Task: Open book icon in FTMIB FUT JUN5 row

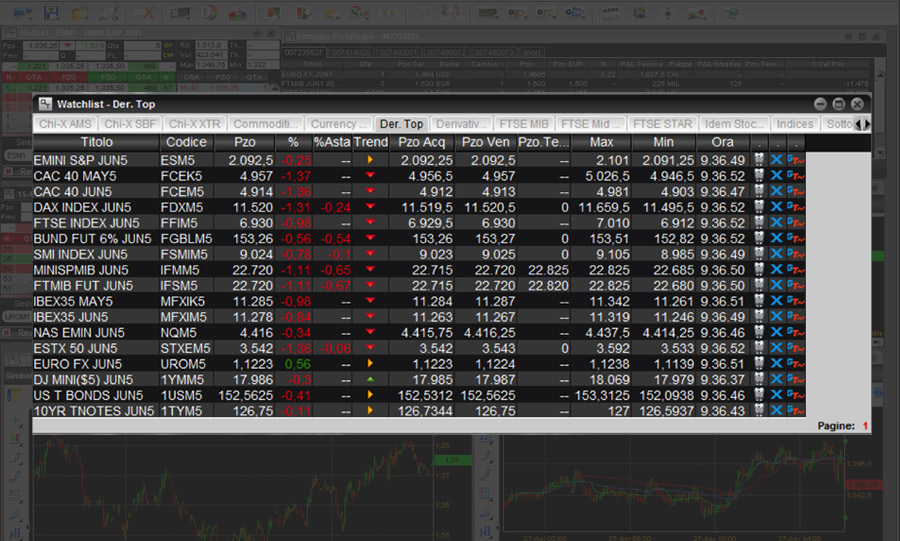Action: [x=759, y=285]
